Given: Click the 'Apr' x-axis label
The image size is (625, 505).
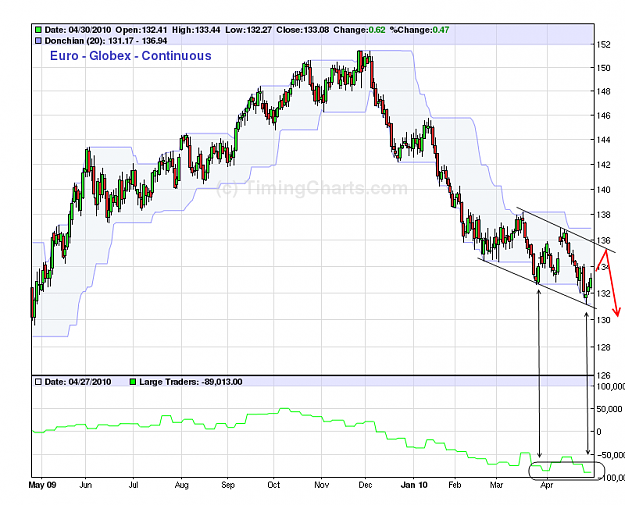Looking at the screenshot, I should click(547, 485).
